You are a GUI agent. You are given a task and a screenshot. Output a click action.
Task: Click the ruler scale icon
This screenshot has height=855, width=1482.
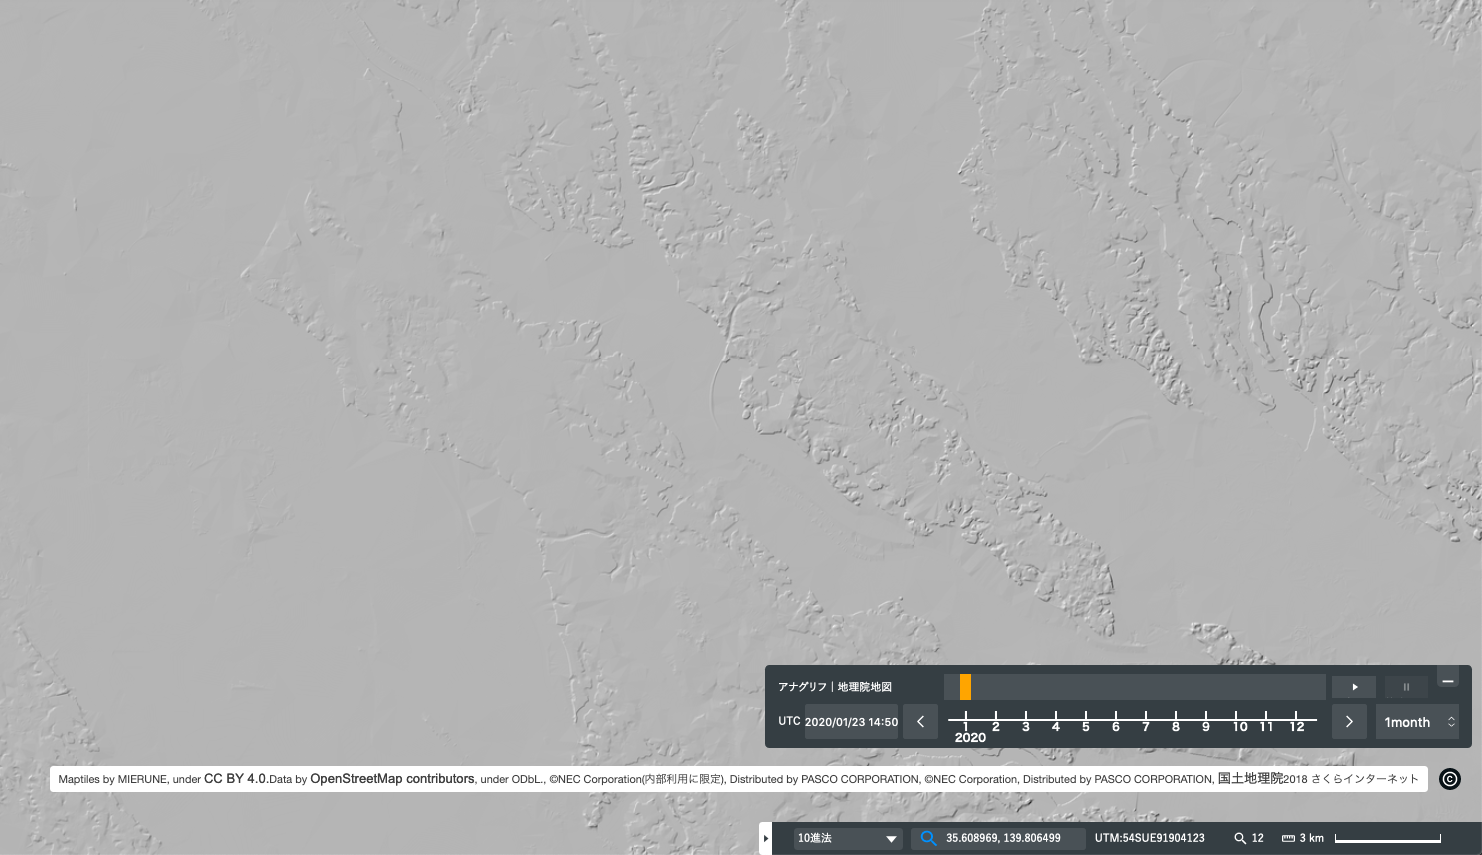(x=1288, y=838)
